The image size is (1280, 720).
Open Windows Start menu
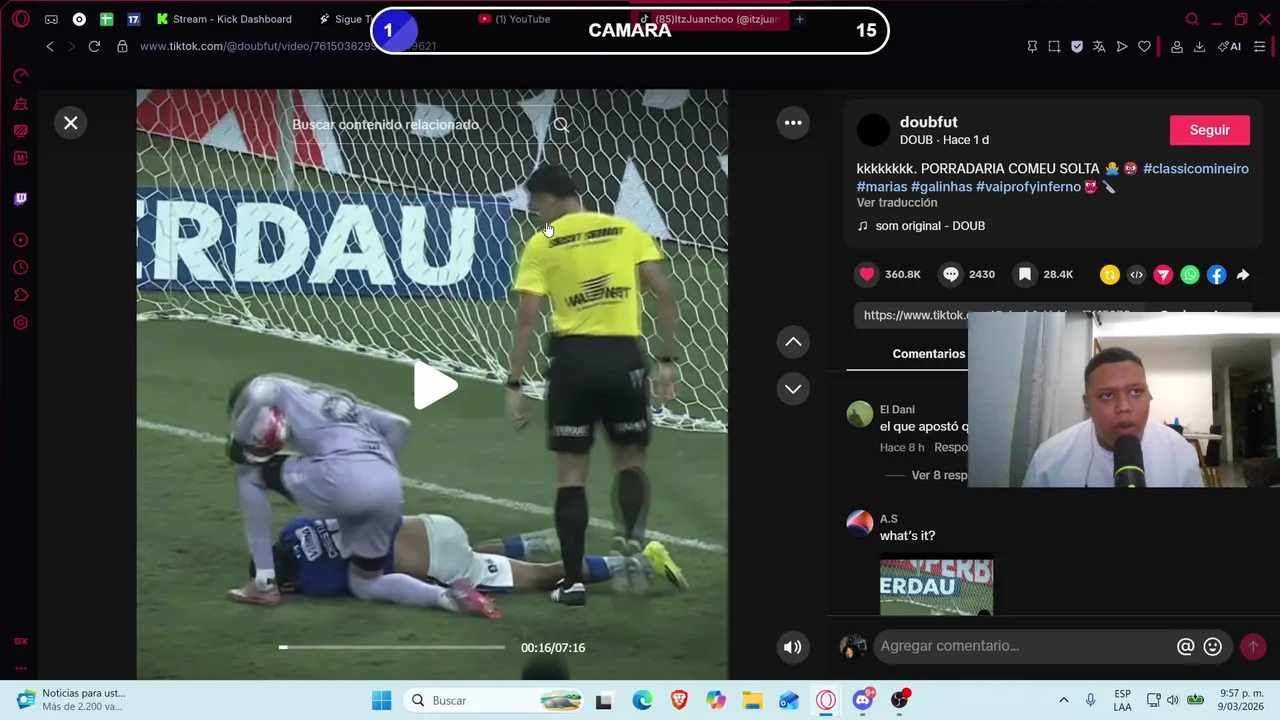[x=382, y=700]
